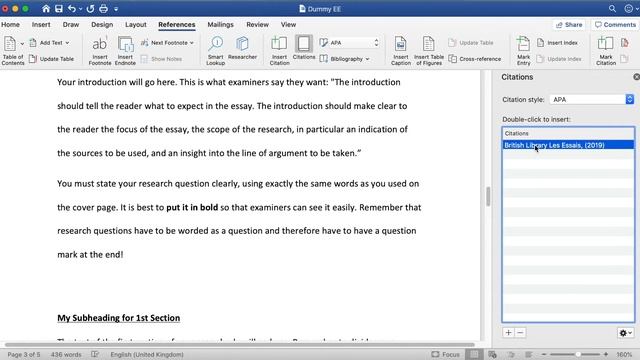The image size is (640, 360).
Task: Click the Show Notes button
Action: [162, 59]
